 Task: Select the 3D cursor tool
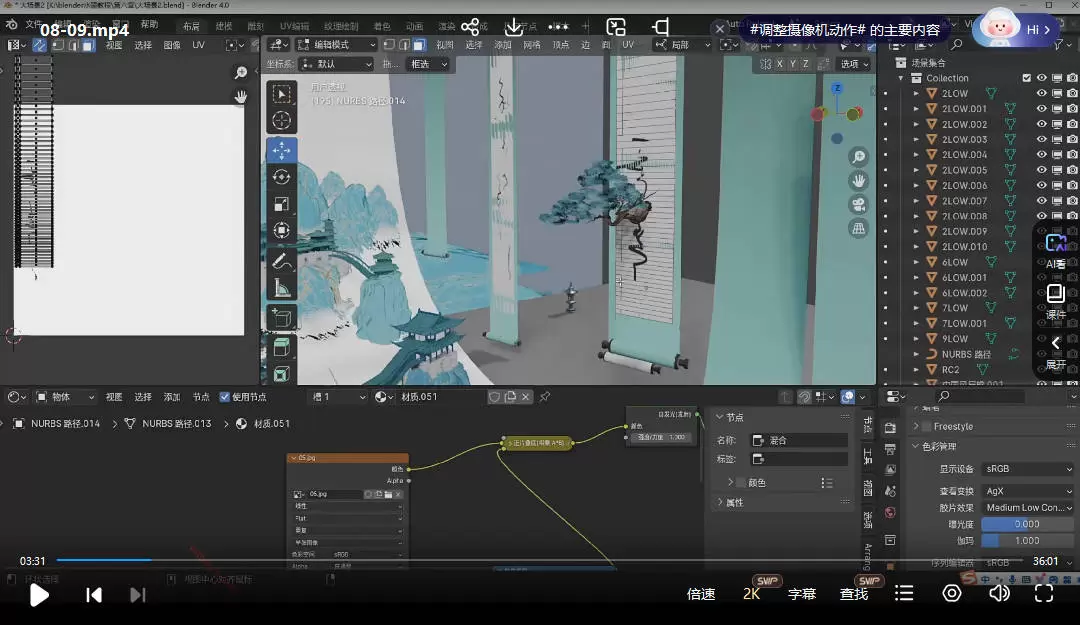(x=282, y=121)
